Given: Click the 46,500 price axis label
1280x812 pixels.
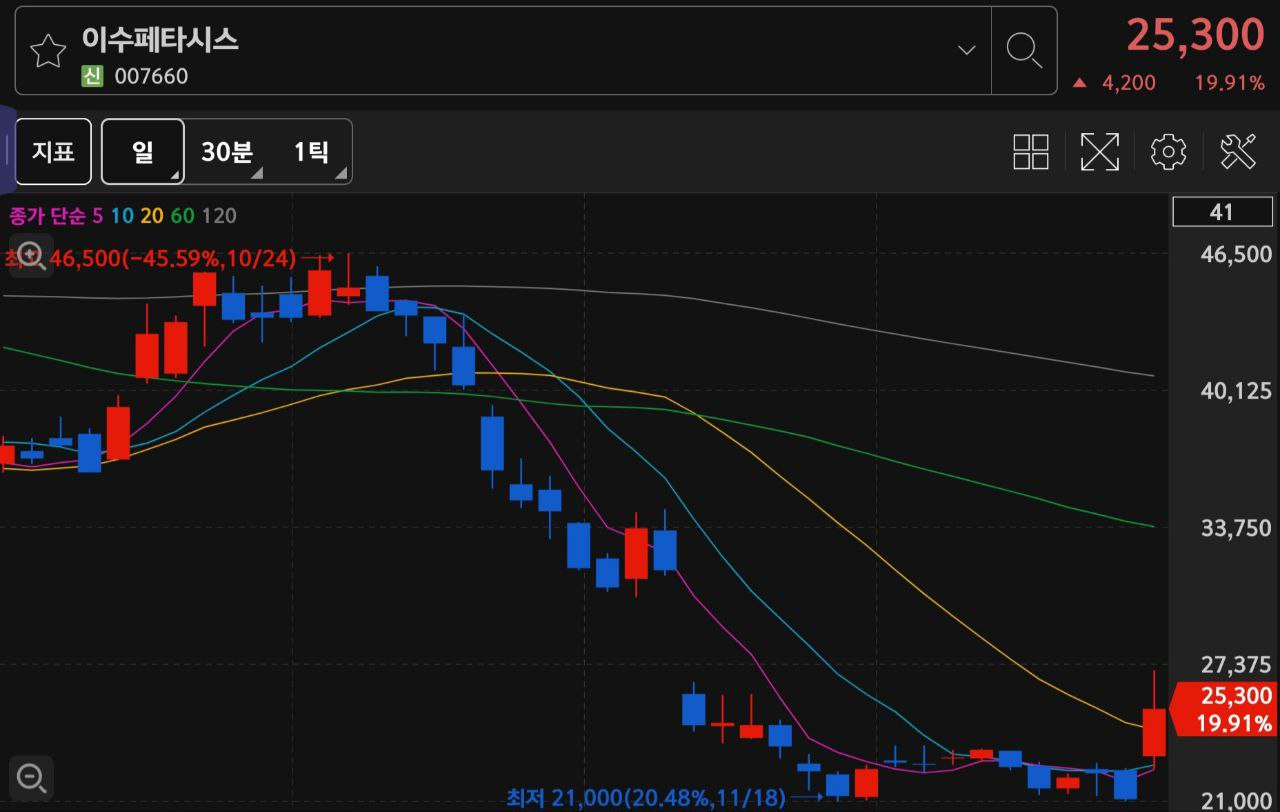Looking at the screenshot, I should (x=1236, y=254).
